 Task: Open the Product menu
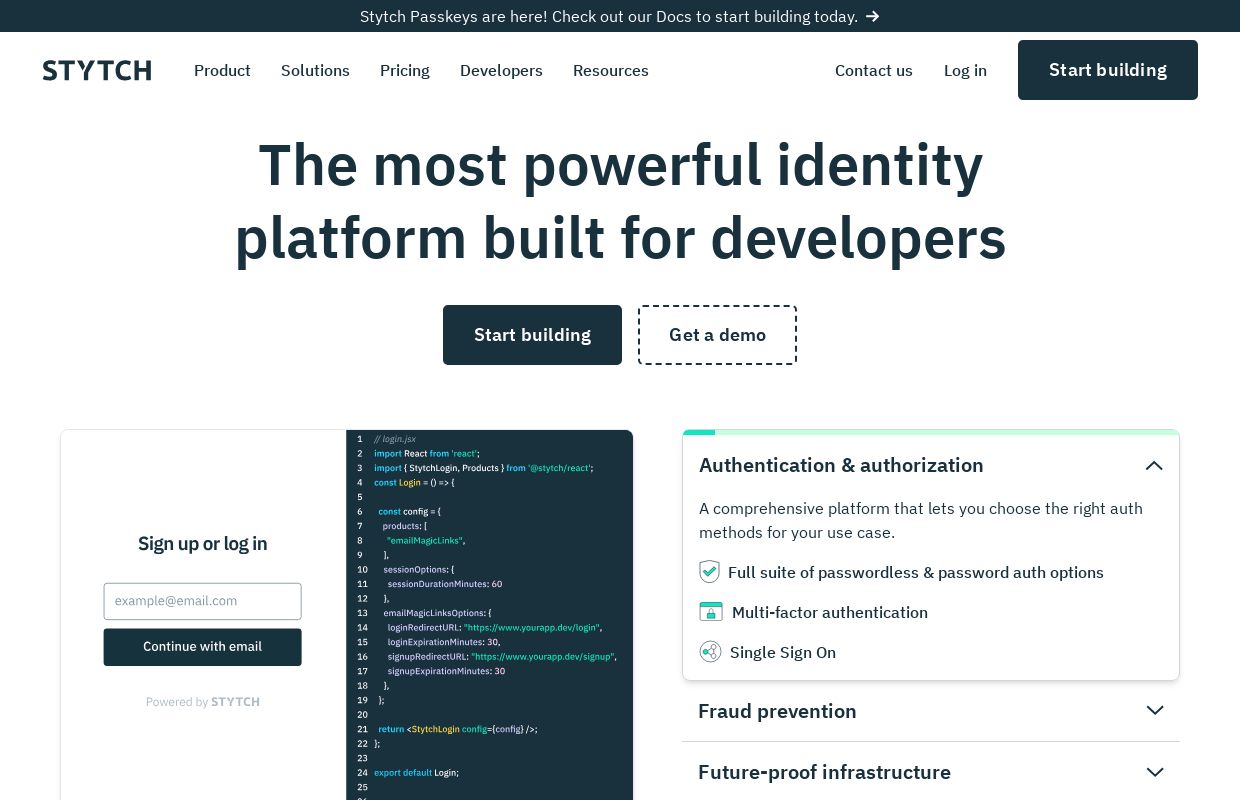(222, 70)
